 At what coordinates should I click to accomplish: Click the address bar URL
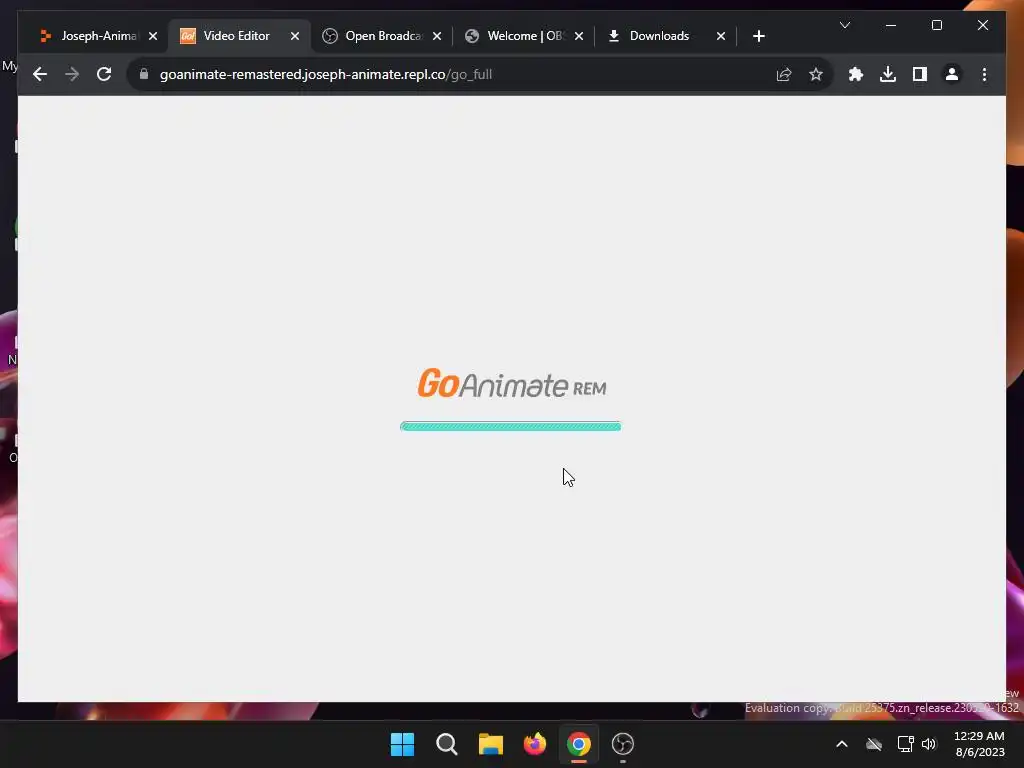(x=325, y=74)
